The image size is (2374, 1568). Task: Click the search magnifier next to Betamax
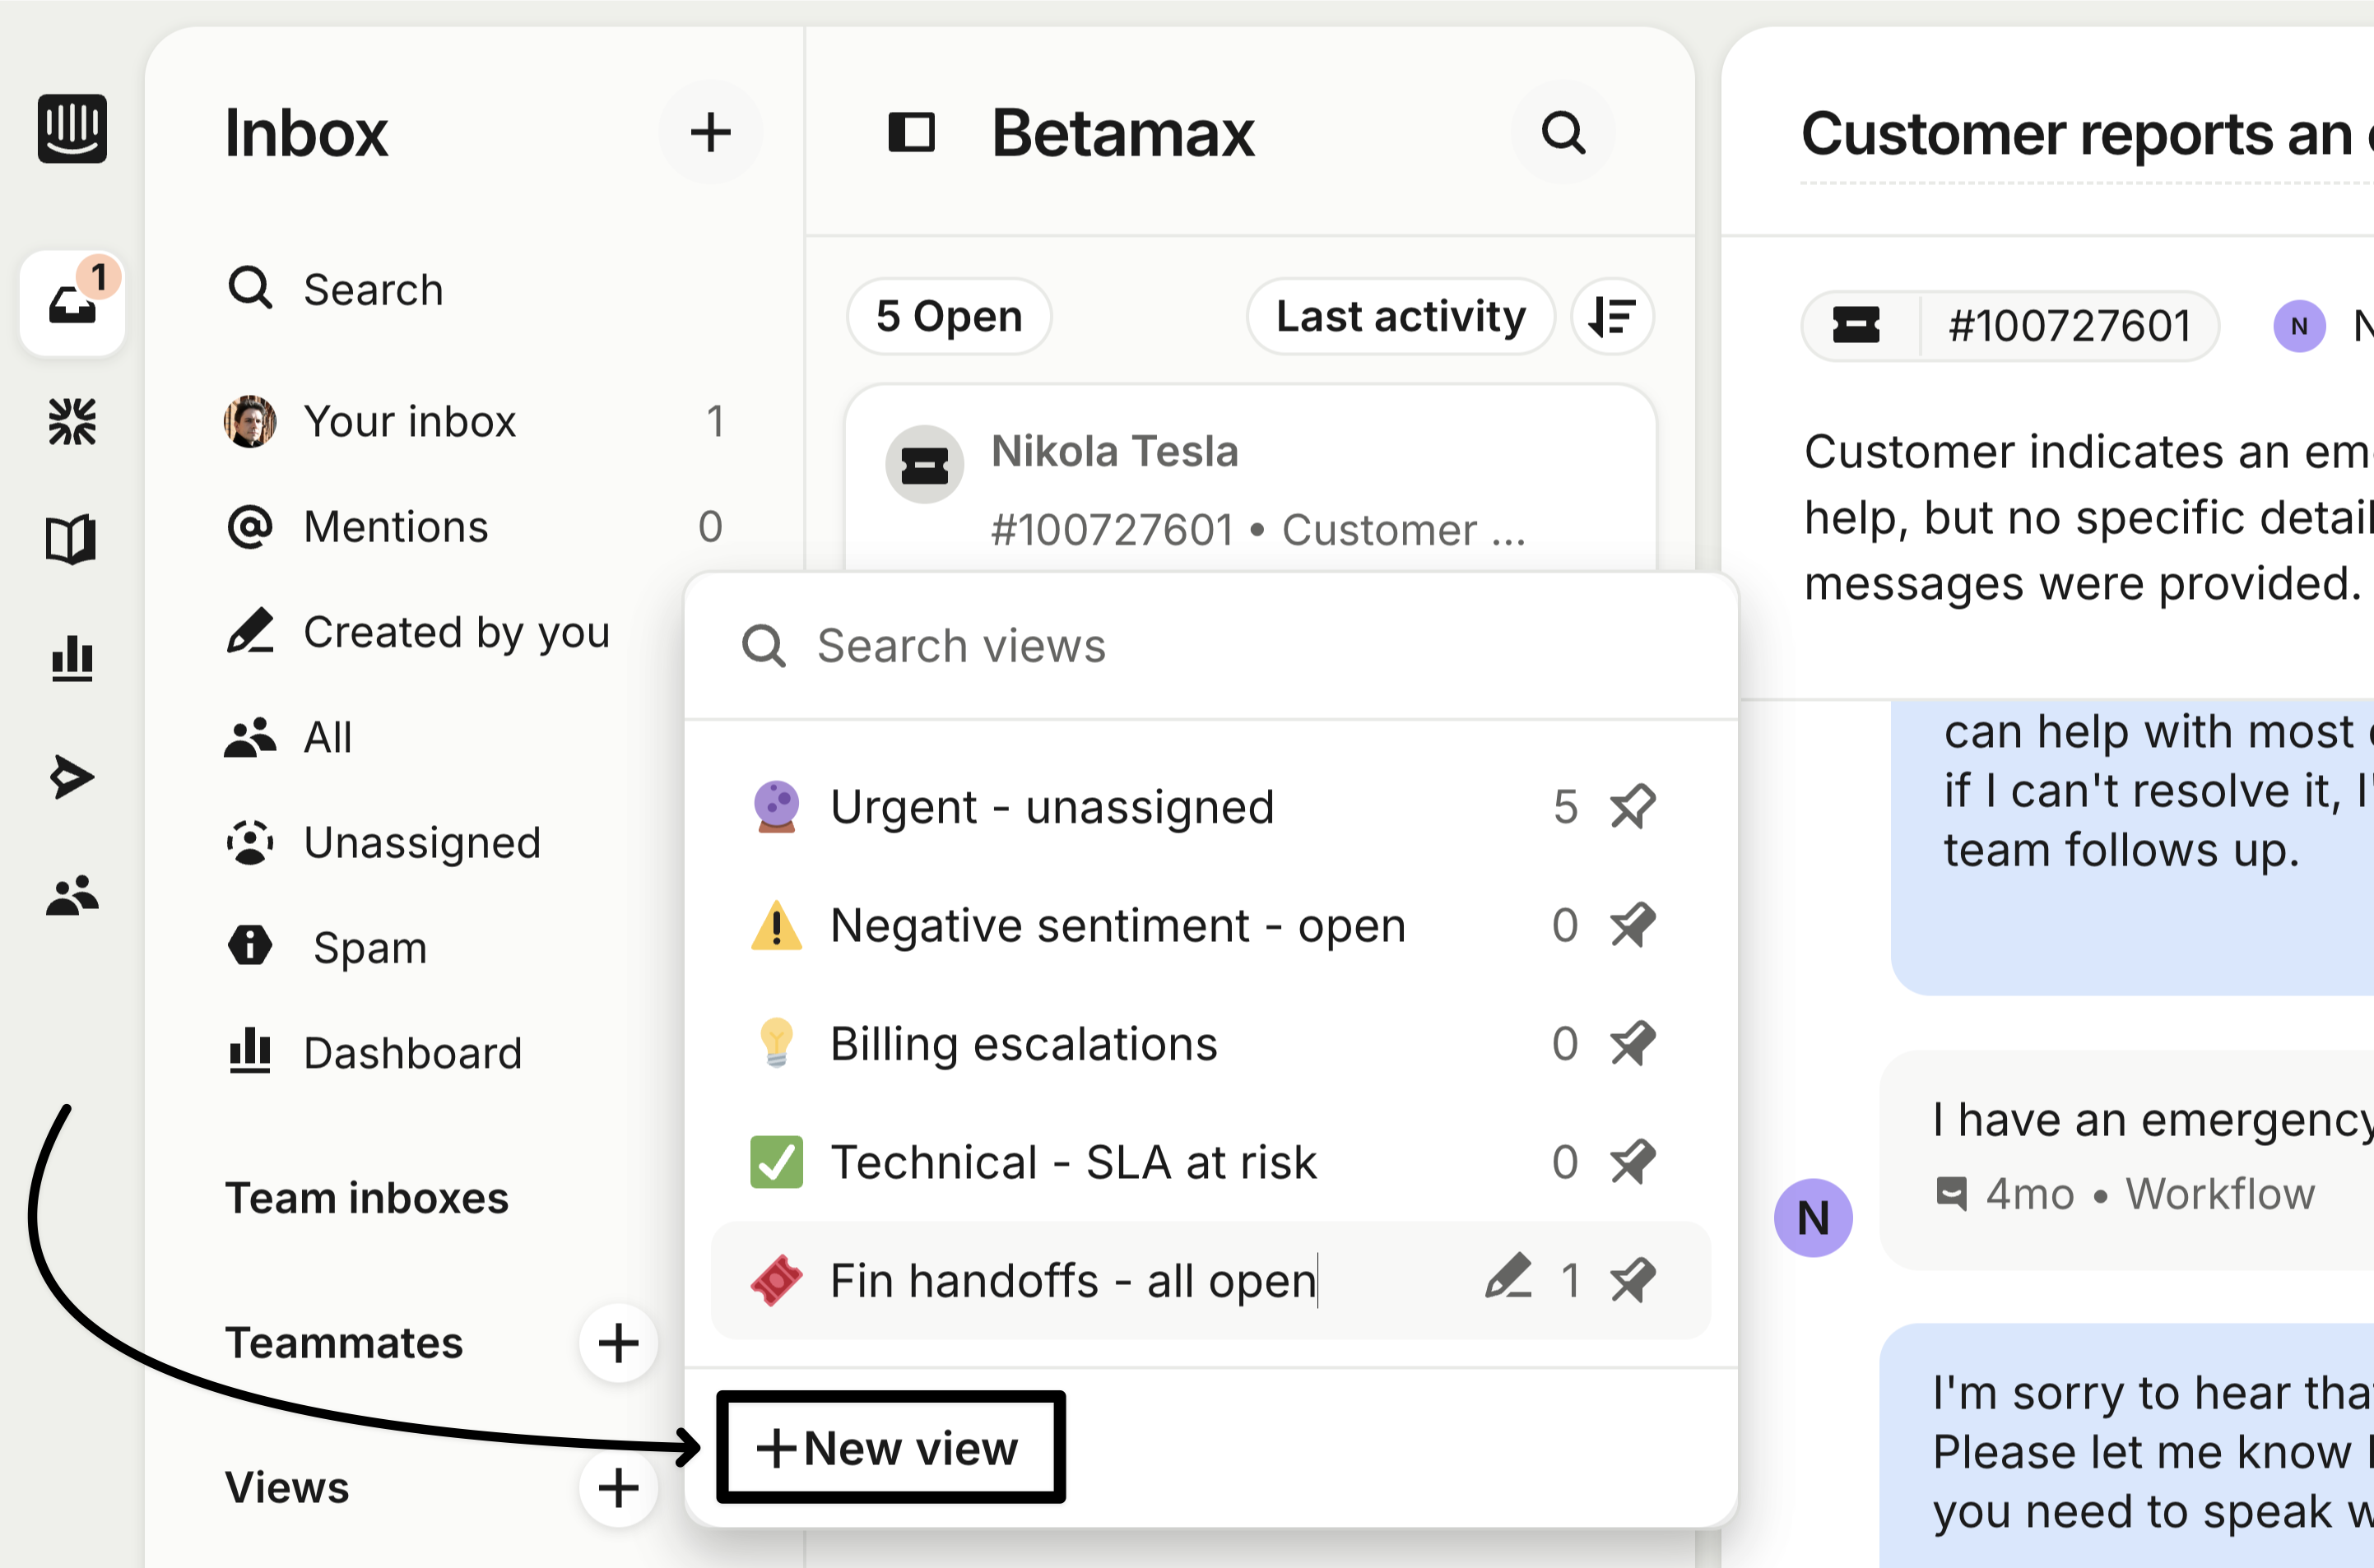pos(1563,132)
